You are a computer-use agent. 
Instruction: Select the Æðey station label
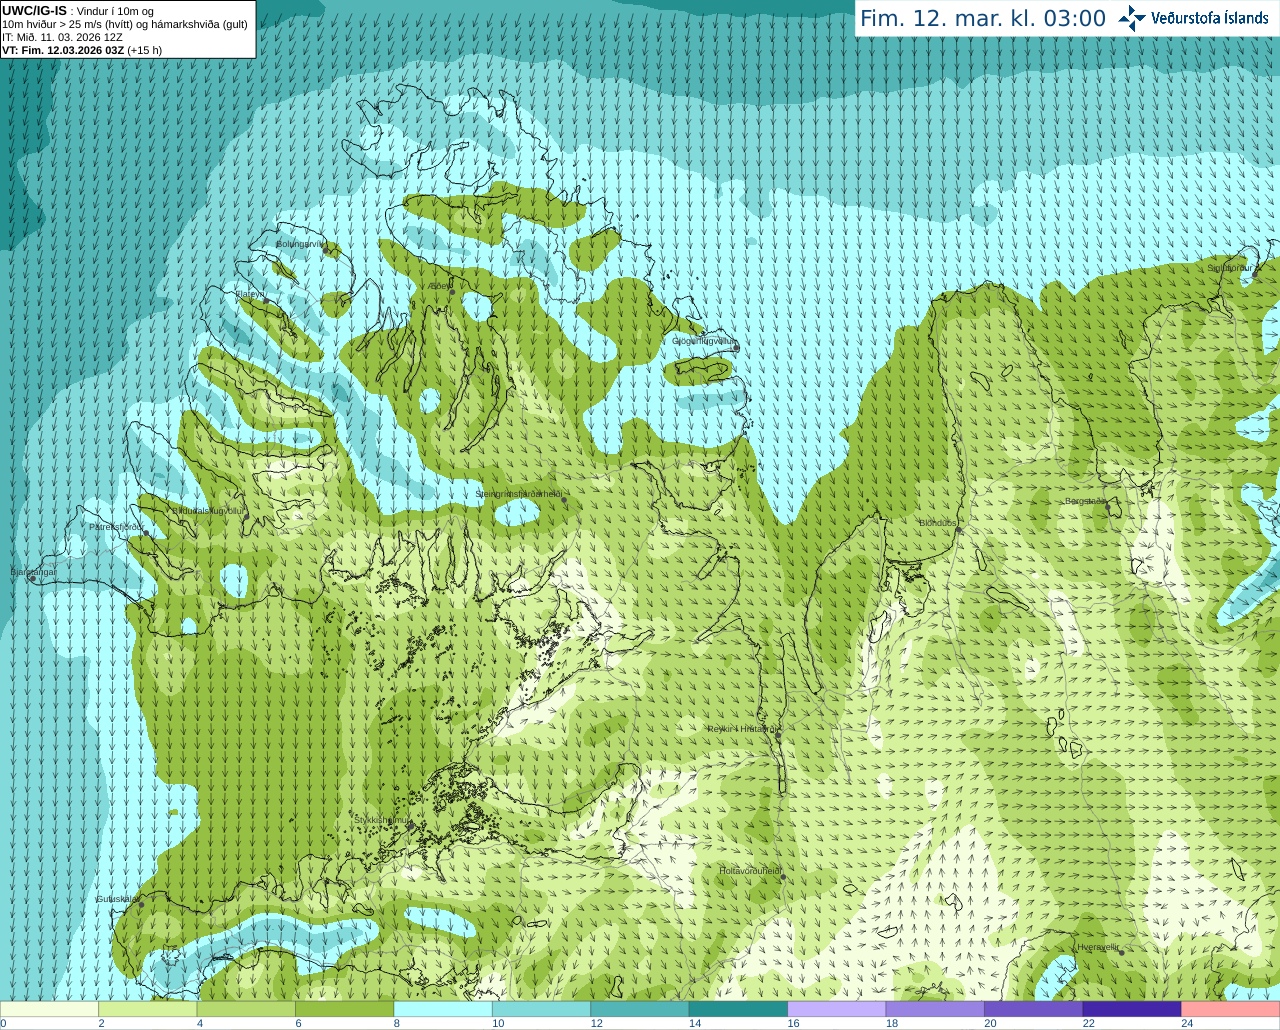439,286
